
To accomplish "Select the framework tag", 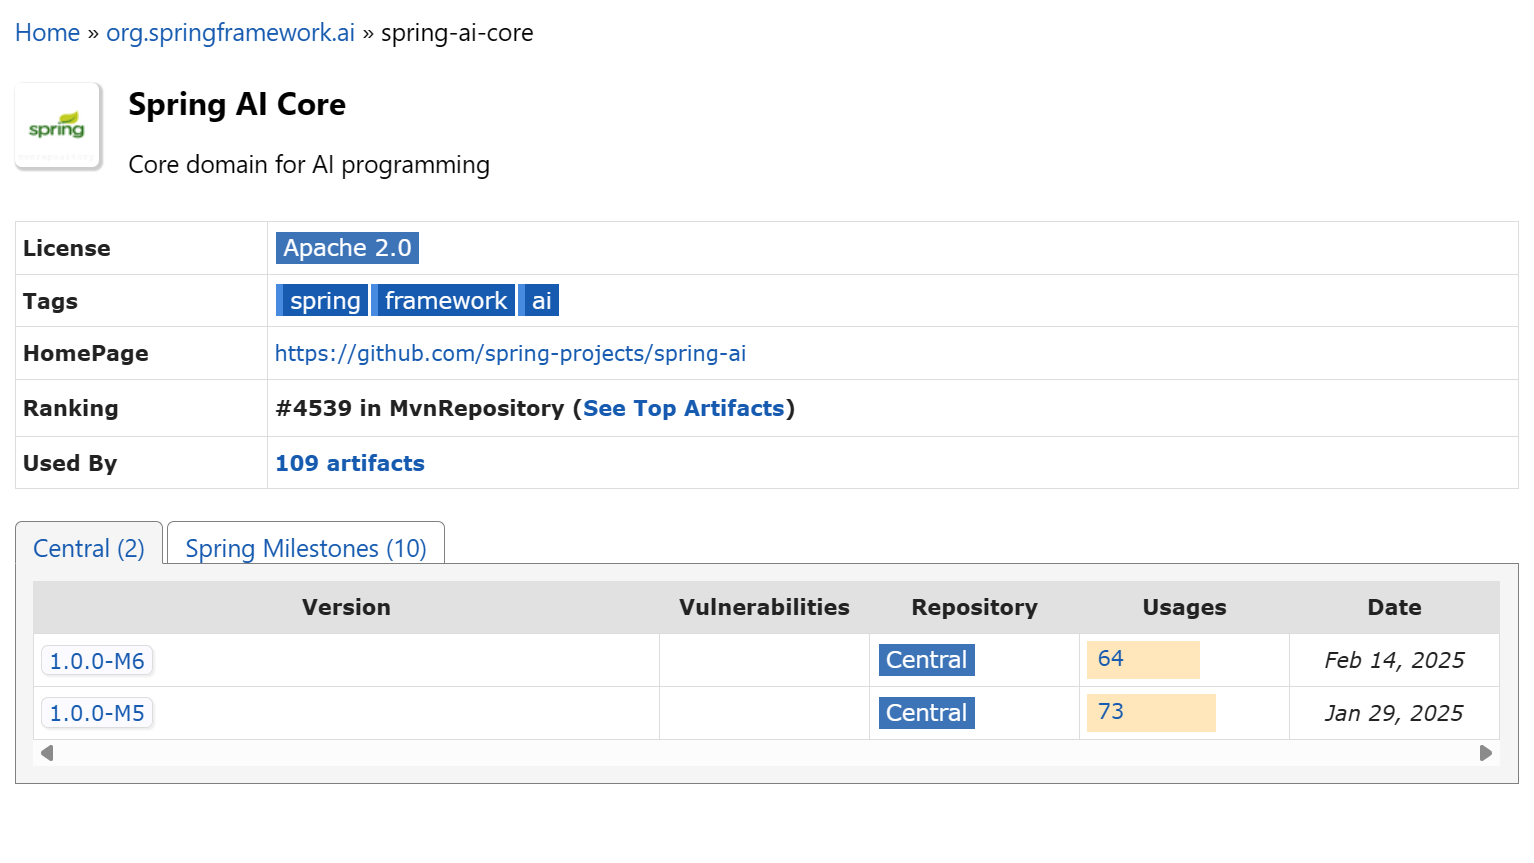I will 443,301.
